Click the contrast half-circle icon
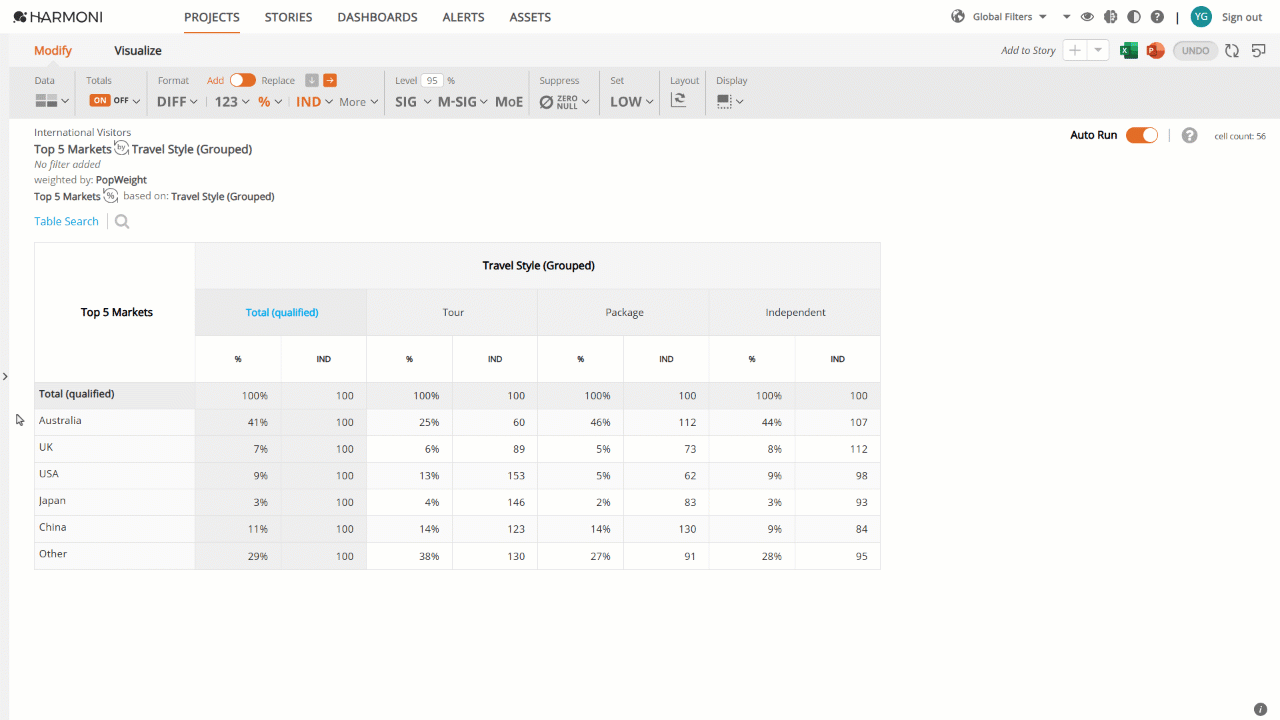The width and height of the screenshot is (1280, 720). click(1133, 17)
